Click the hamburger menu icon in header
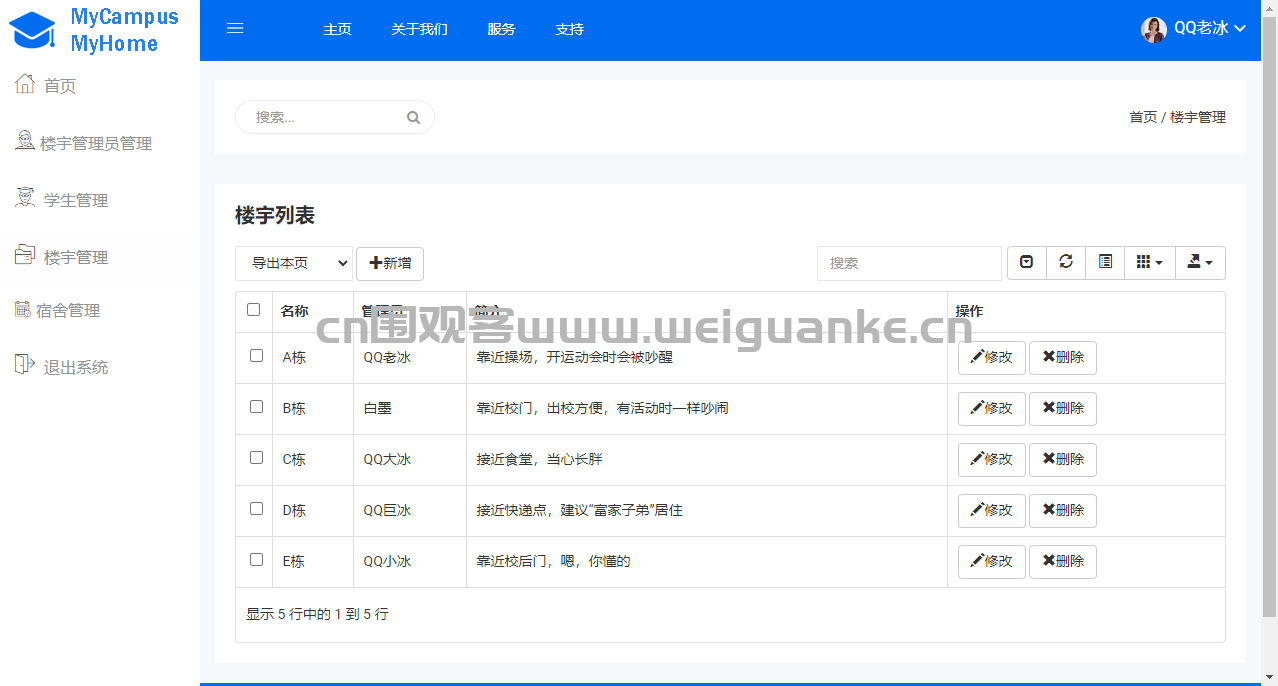This screenshot has height=686, width=1278. (x=235, y=29)
